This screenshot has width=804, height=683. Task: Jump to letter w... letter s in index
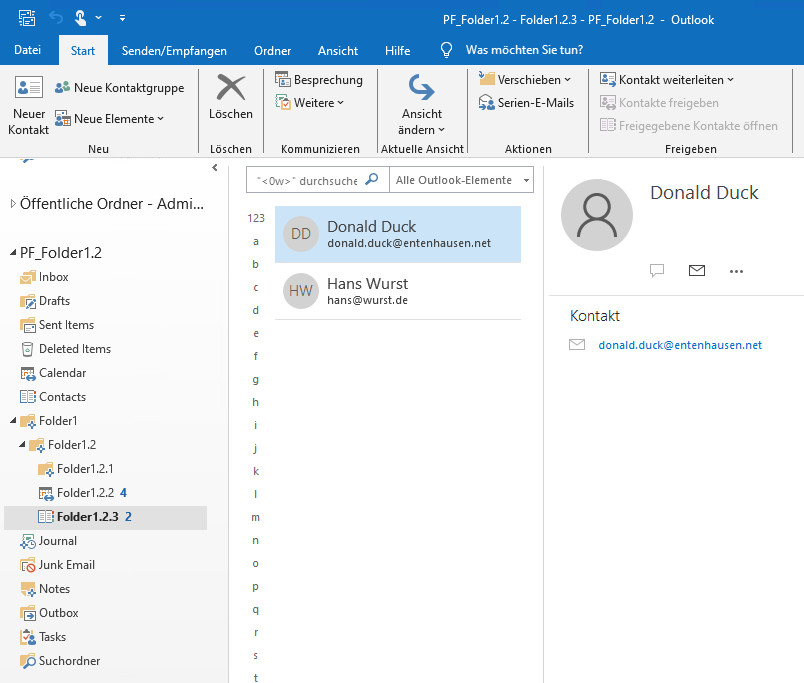pos(255,655)
